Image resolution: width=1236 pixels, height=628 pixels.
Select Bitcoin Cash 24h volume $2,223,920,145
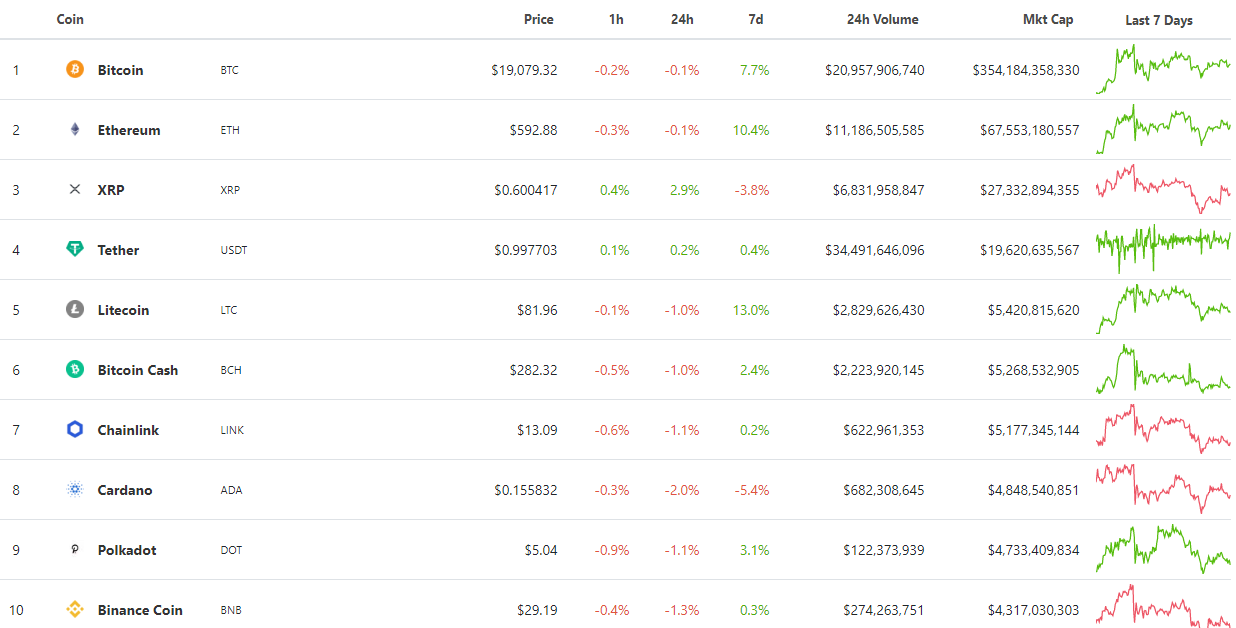pos(879,370)
